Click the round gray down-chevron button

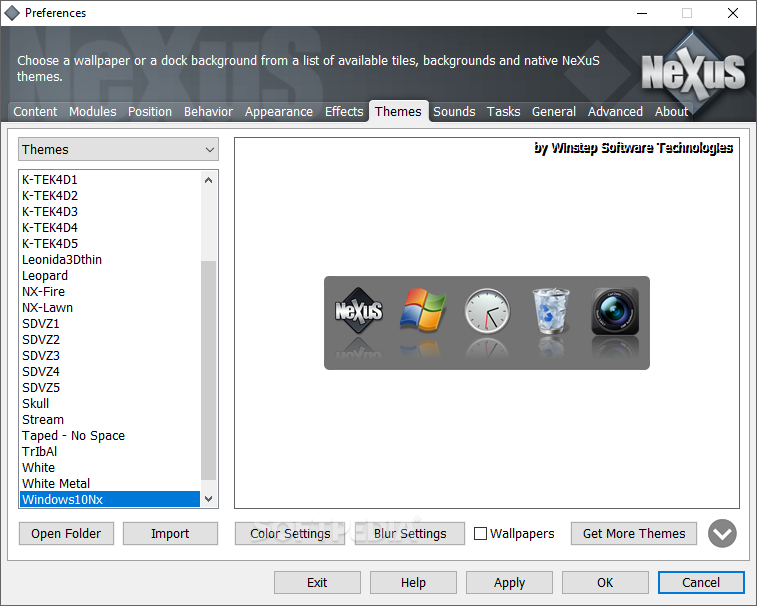pyautogui.click(x=722, y=534)
